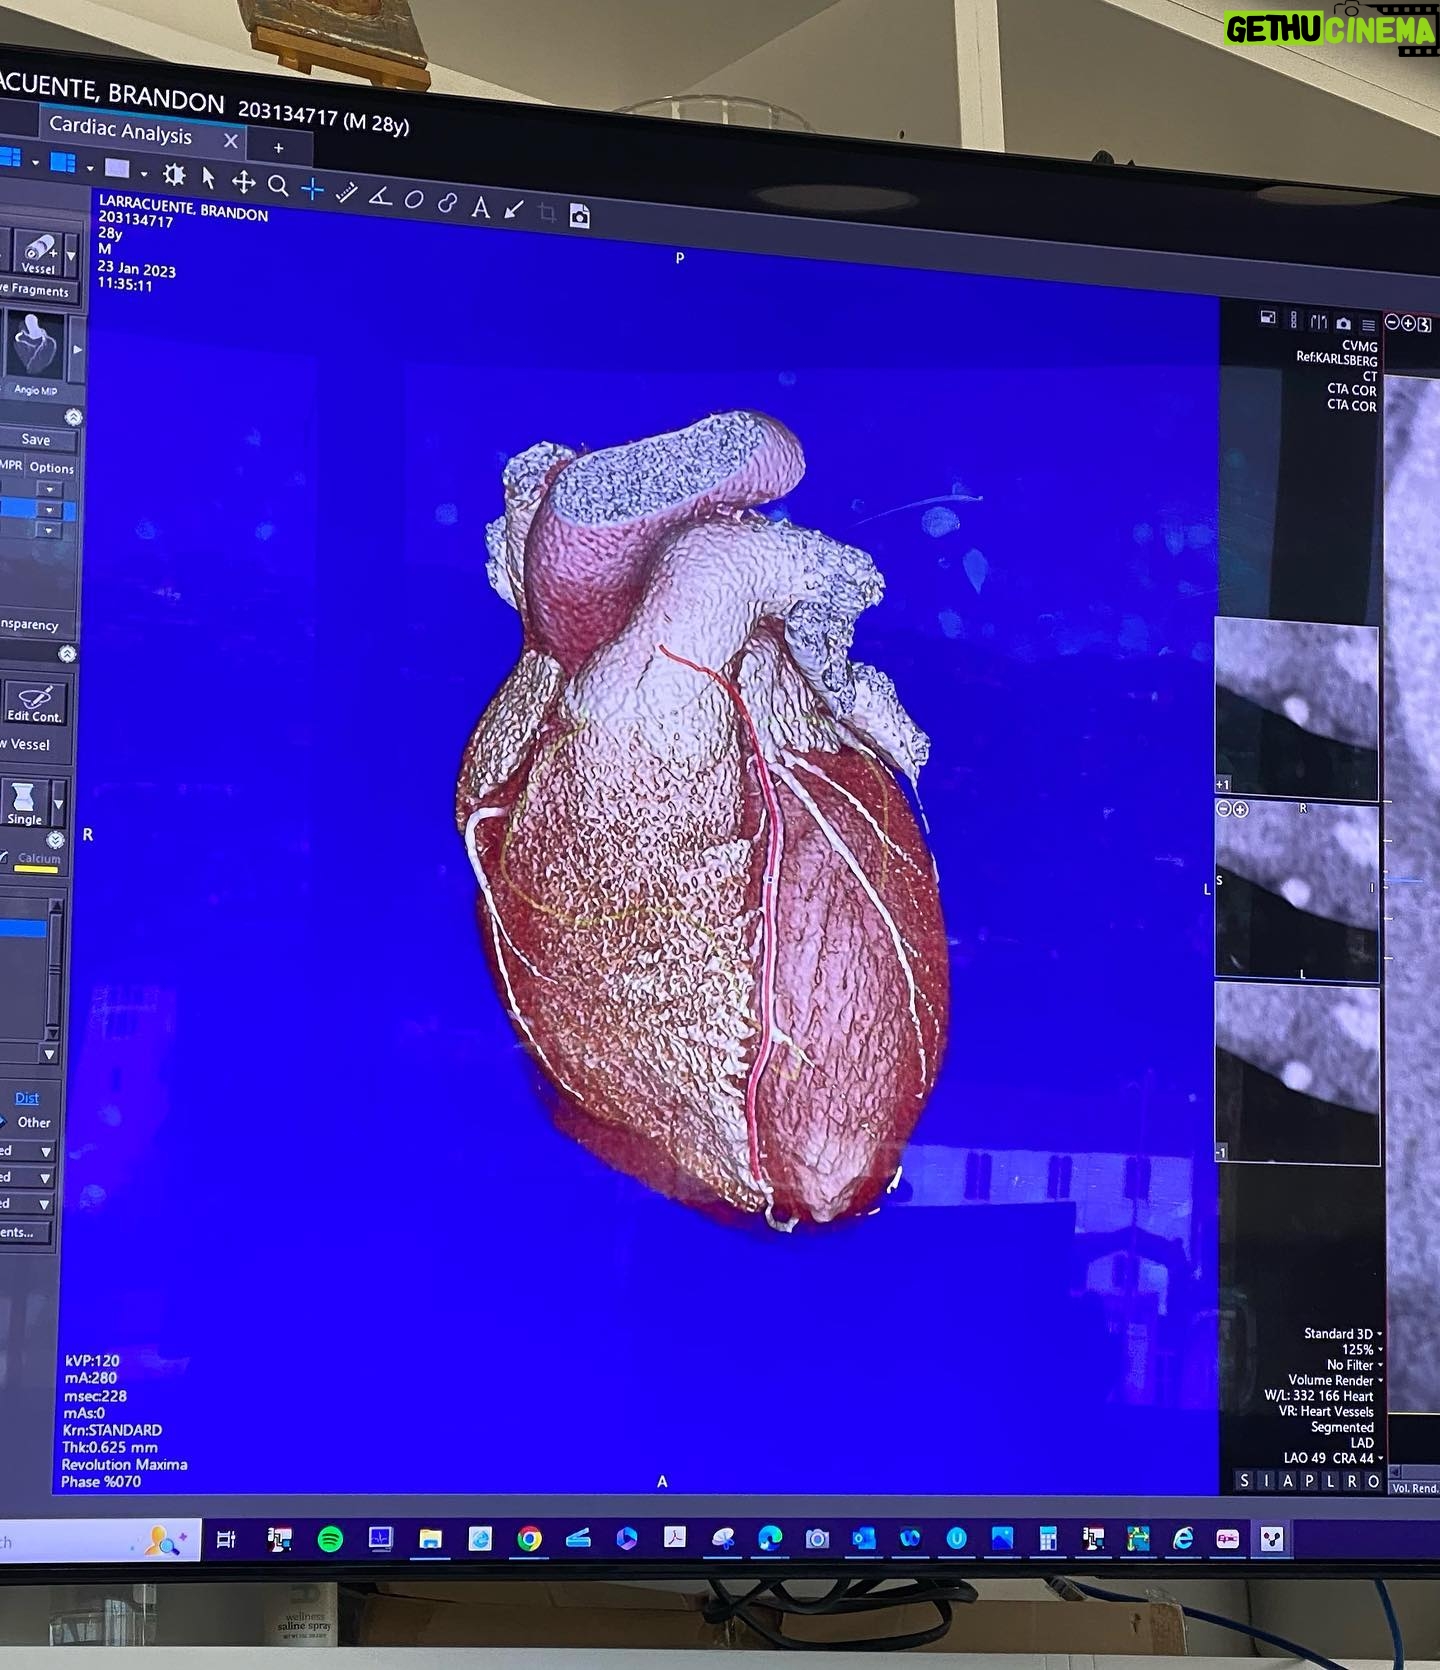The height and width of the screenshot is (1670, 1440).
Task: Click the three-dot linked series icon in viewport
Action: click(1293, 319)
